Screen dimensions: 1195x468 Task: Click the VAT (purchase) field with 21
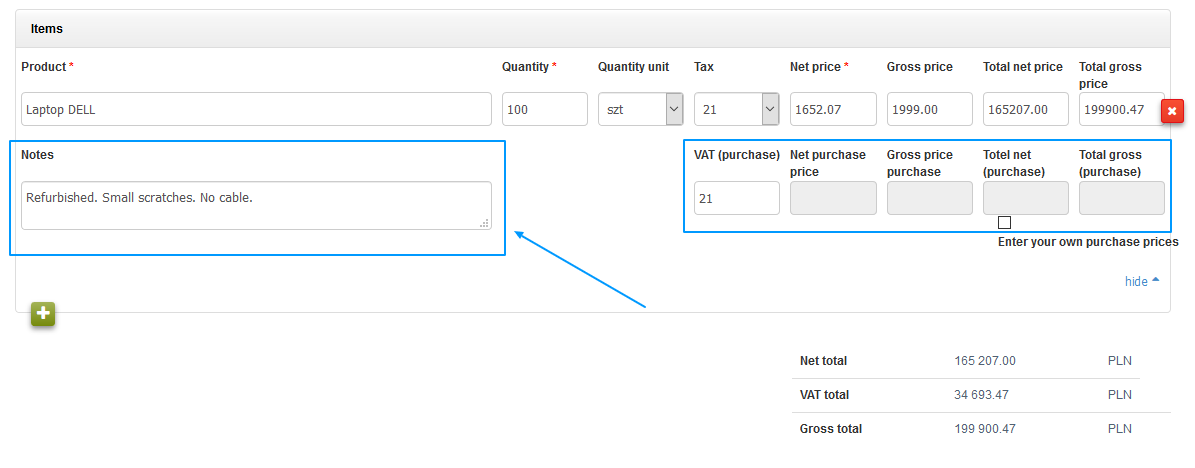tap(736, 198)
